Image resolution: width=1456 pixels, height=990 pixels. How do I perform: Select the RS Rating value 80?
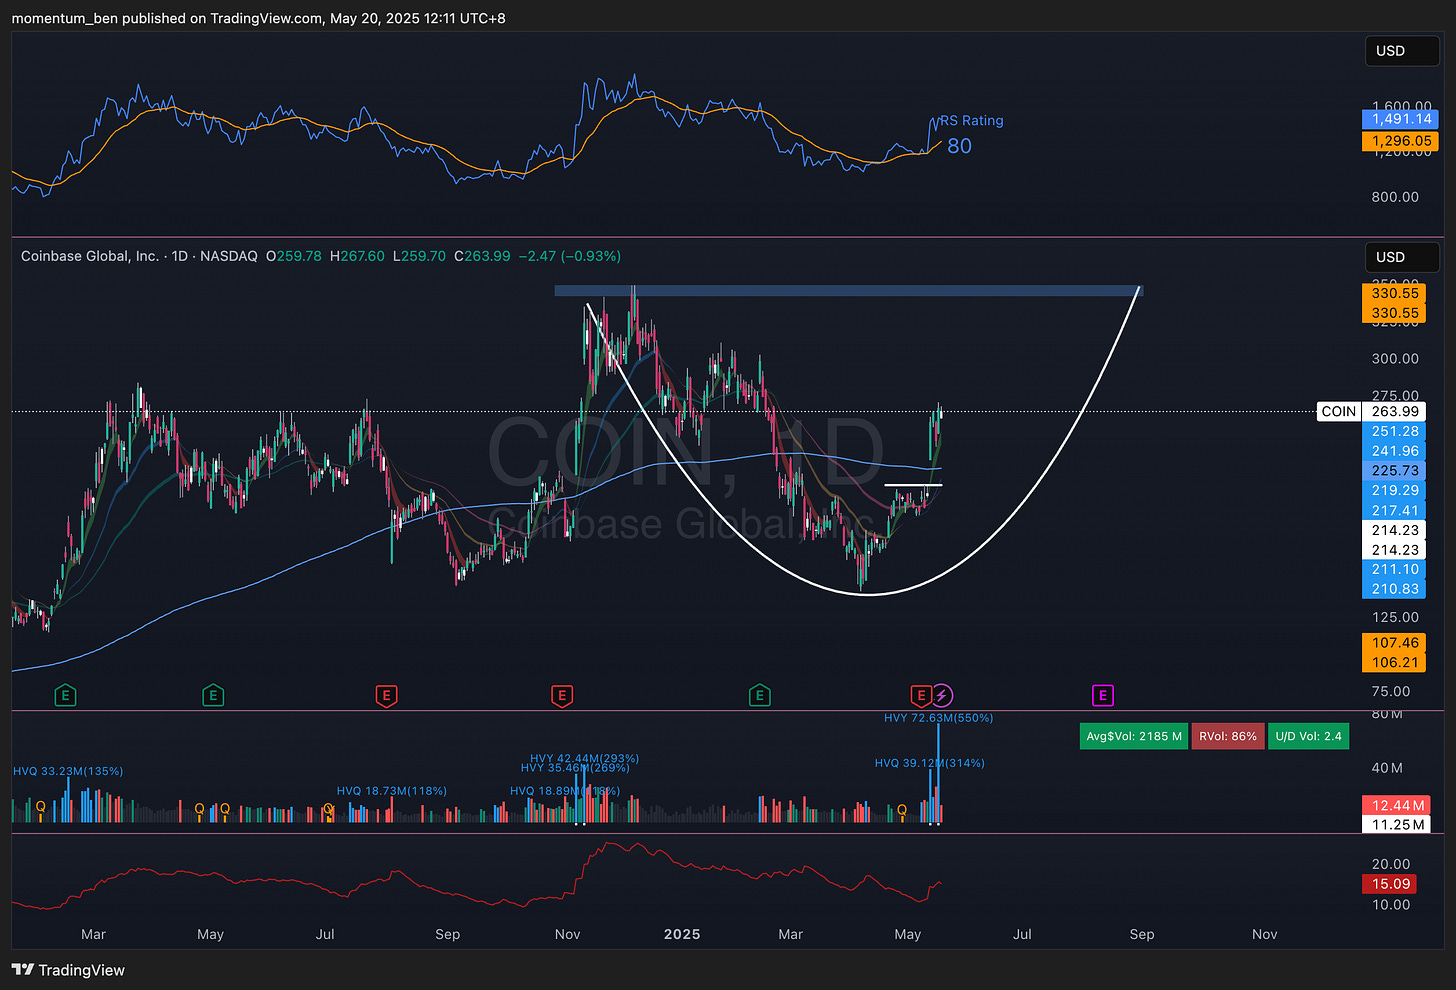click(x=959, y=146)
